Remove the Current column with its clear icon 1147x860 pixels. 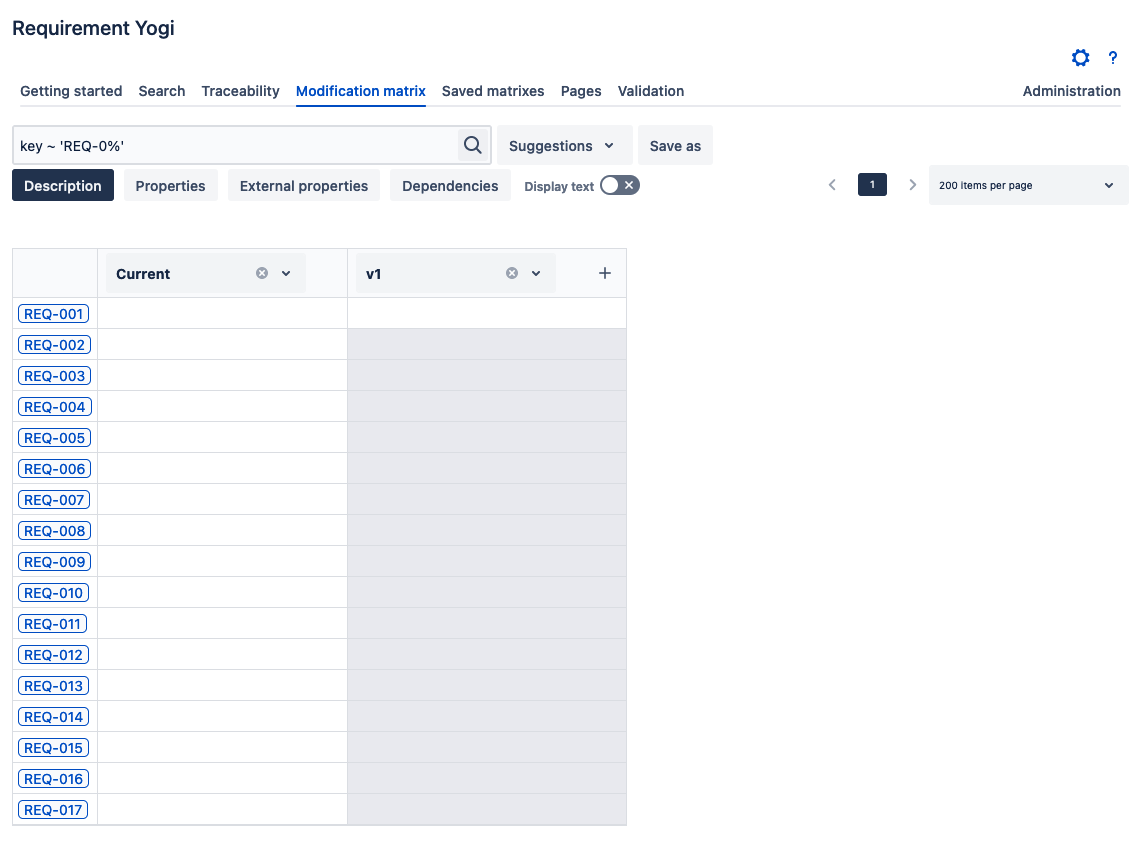tap(262, 273)
